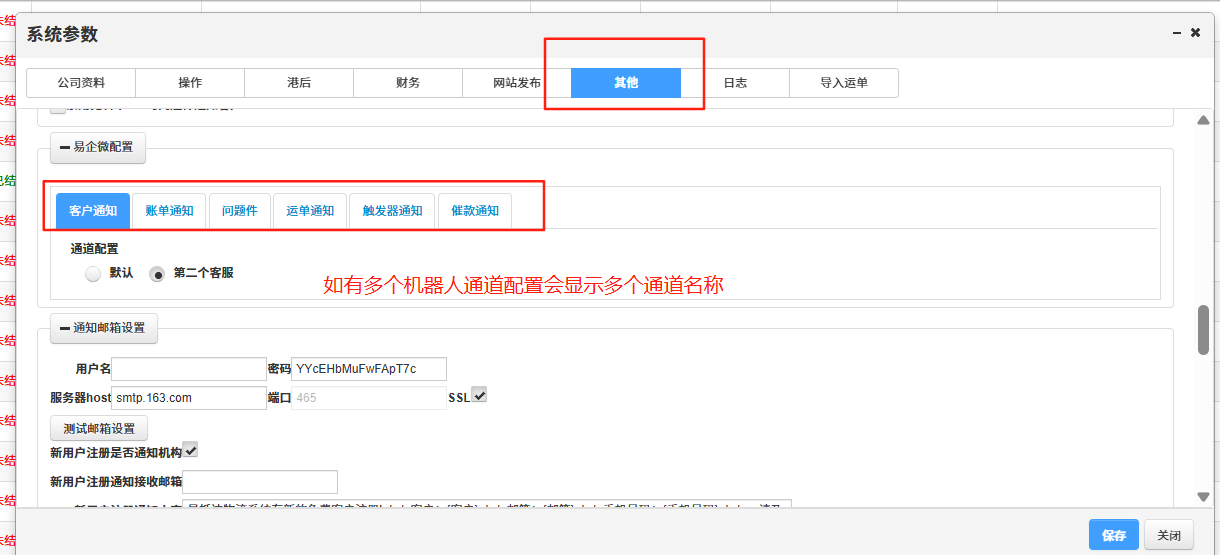Click the scroll down arrow
The image size is (1220, 555).
coord(1204,497)
